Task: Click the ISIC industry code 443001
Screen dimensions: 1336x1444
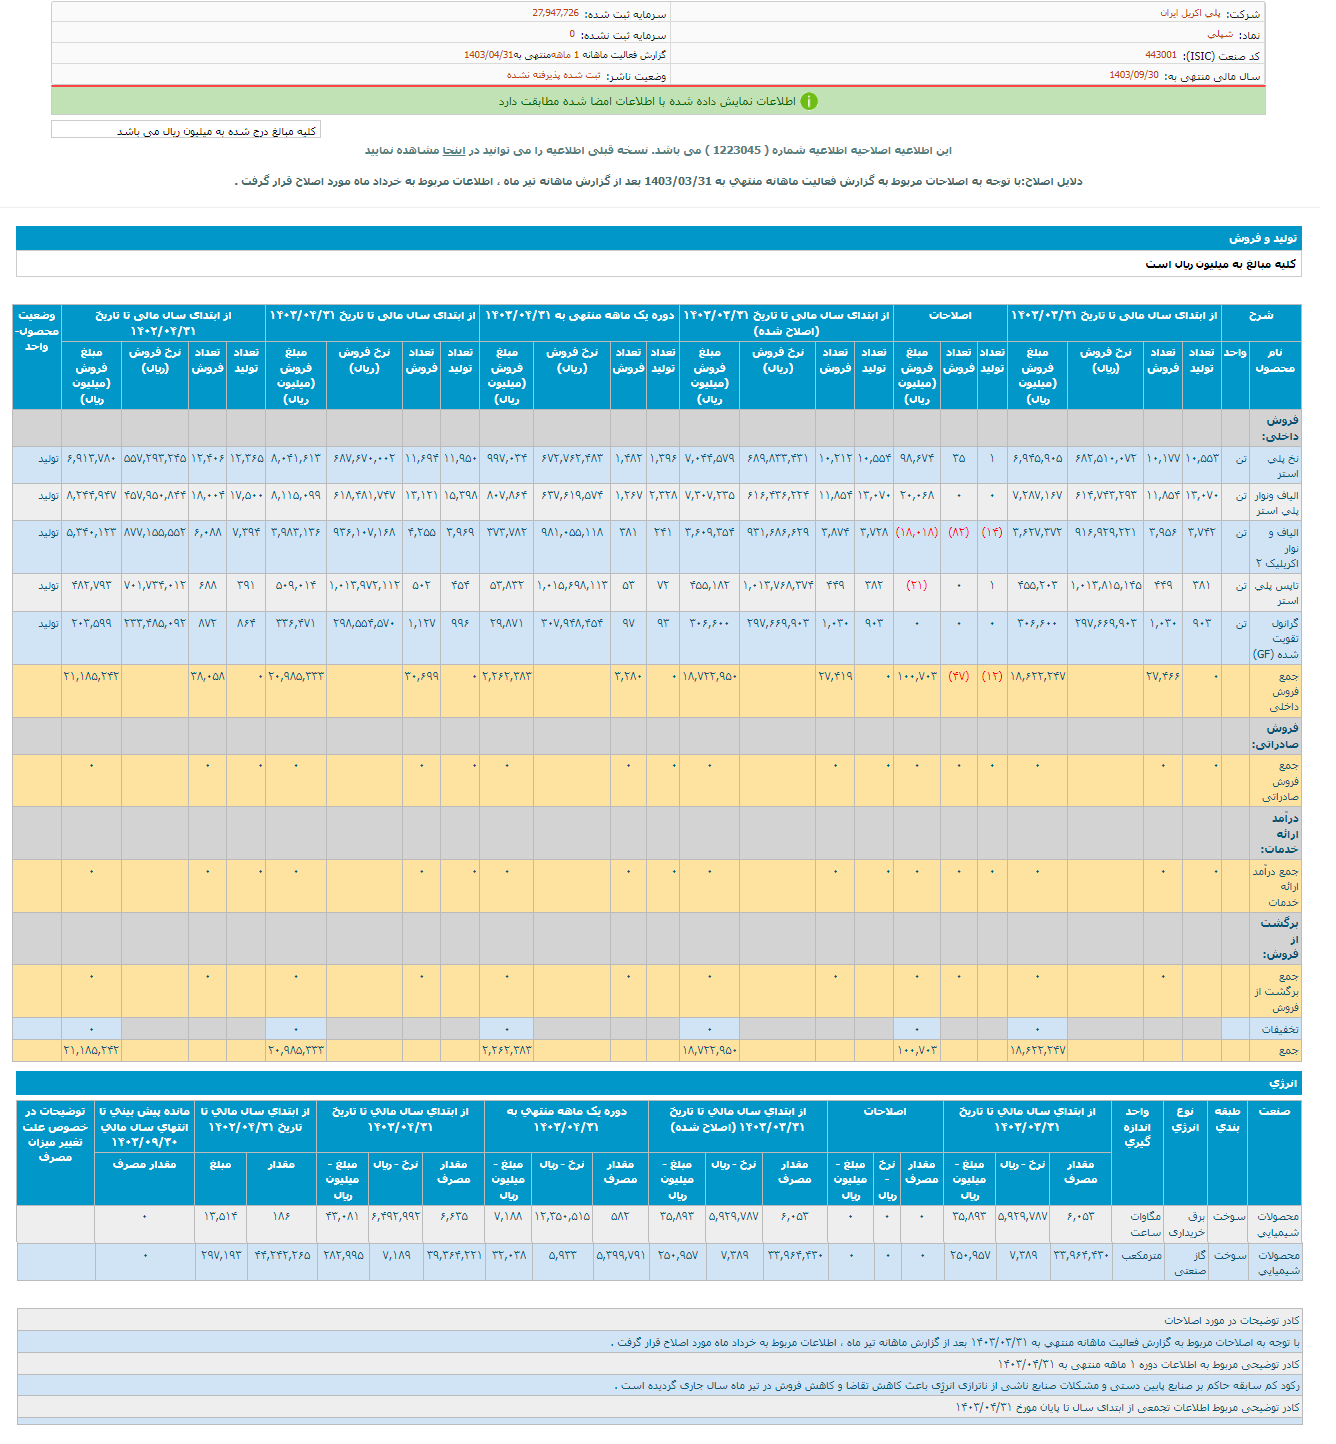Action: pos(1161,55)
